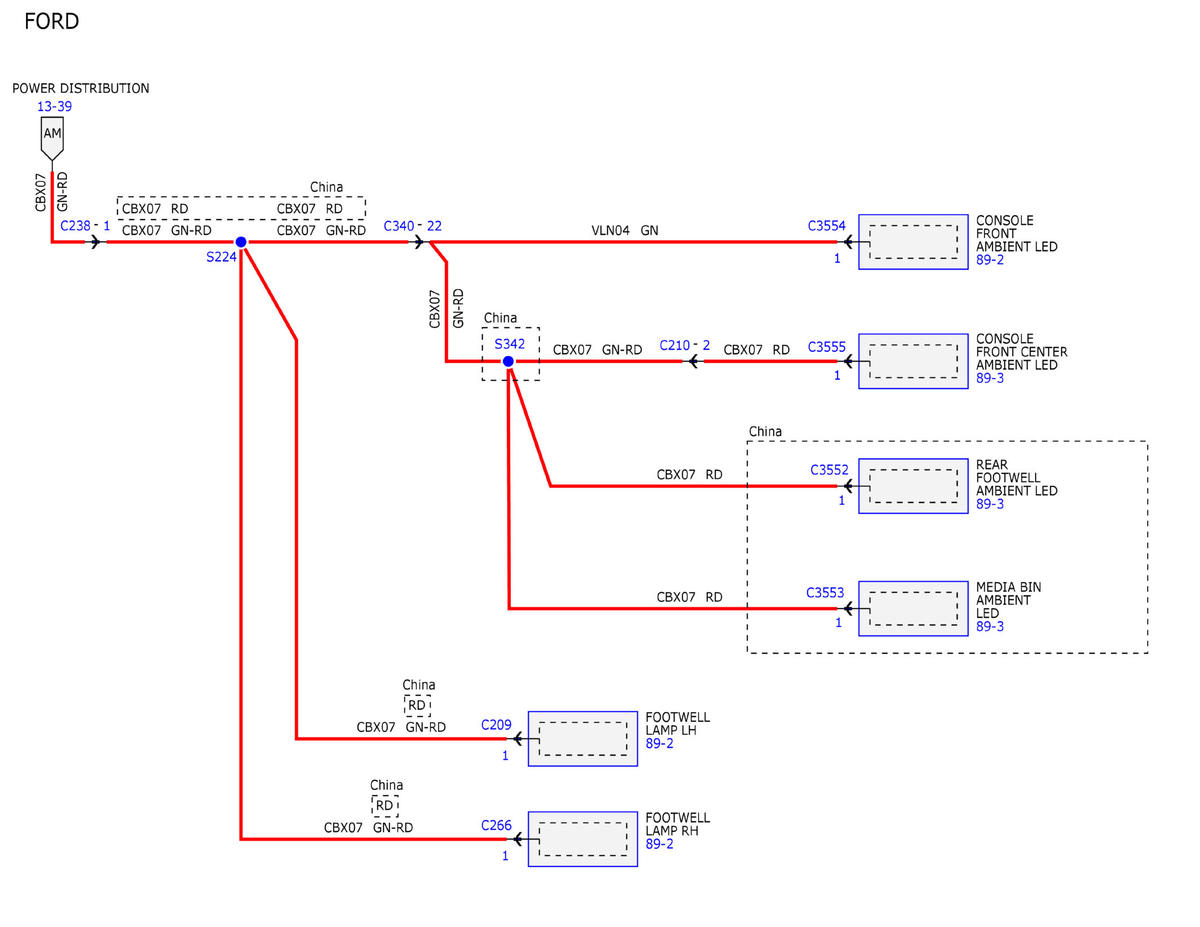The height and width of the screenshot is (927, 1200).
Task: Click the C3554 connector label
Action: tap(827, 226)
